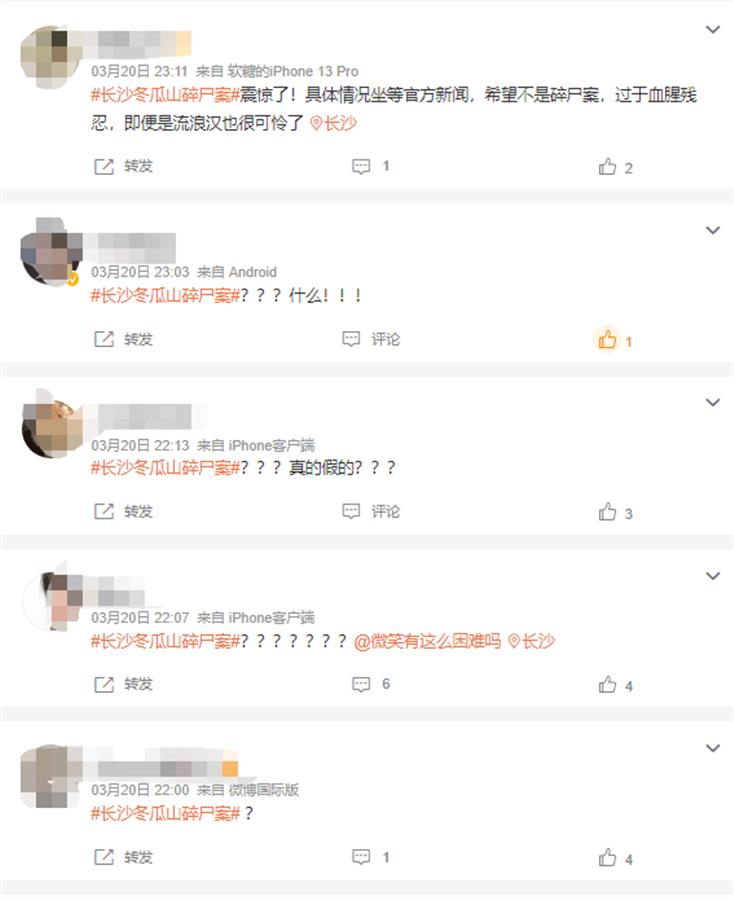Open 评论 on the 23:03 Android post
Image resolution: width=734 pixels, height=900 pixels.
pyautogui.click(x=371, y=339)
